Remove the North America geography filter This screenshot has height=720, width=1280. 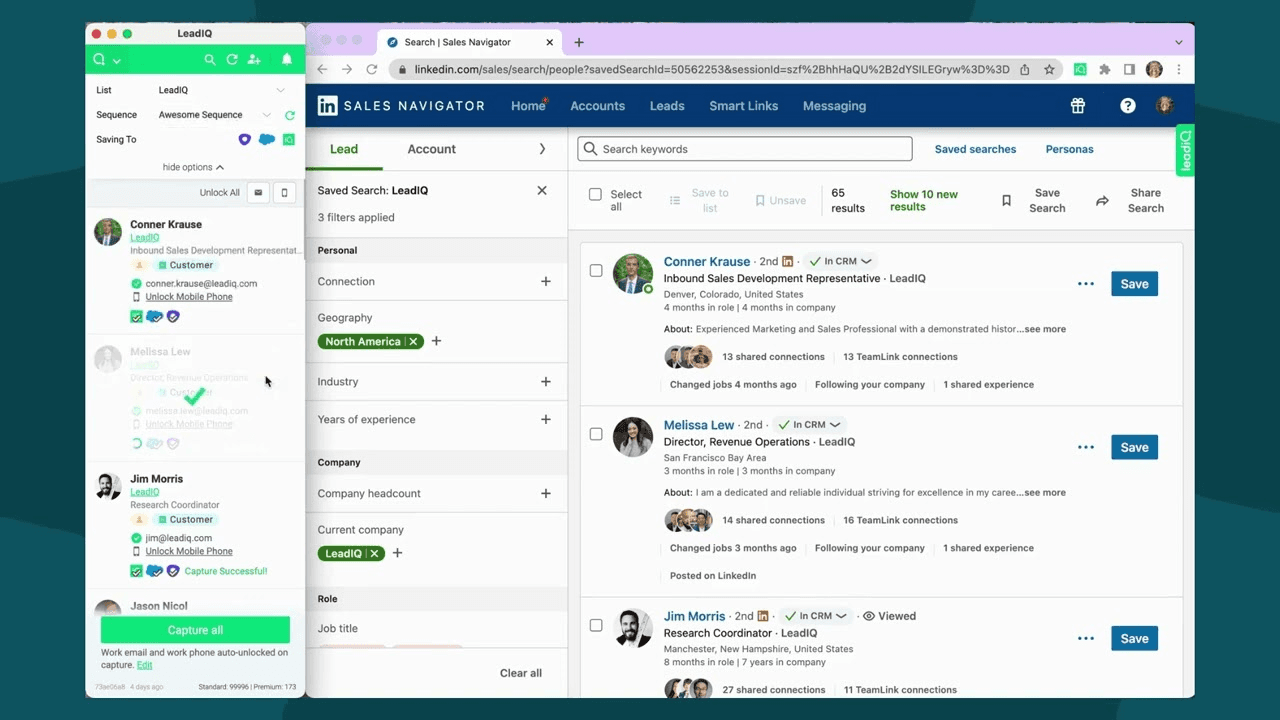click(x=413, y=342)
